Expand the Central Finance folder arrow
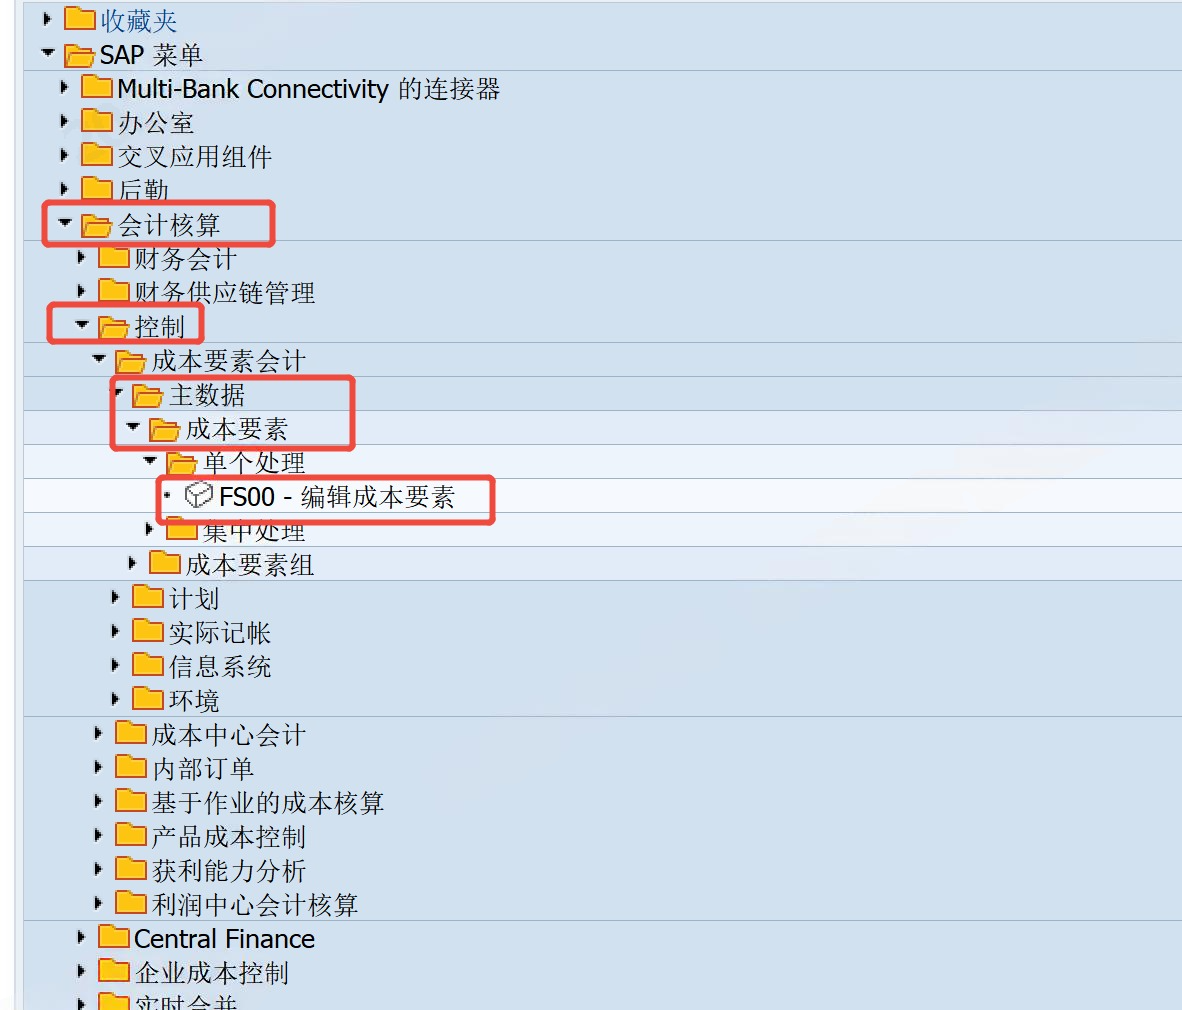The height and width of the screenshot is (1010, 1182). click(x=81, y=937)
